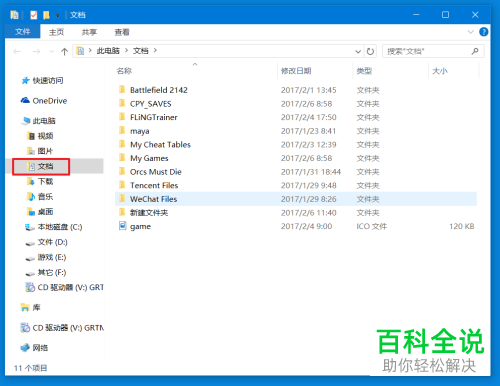Image resolution: width=500 pixels, height=386 pixels.
Task: Click the Tencent Files folder icon
Action: click(122, 185)
